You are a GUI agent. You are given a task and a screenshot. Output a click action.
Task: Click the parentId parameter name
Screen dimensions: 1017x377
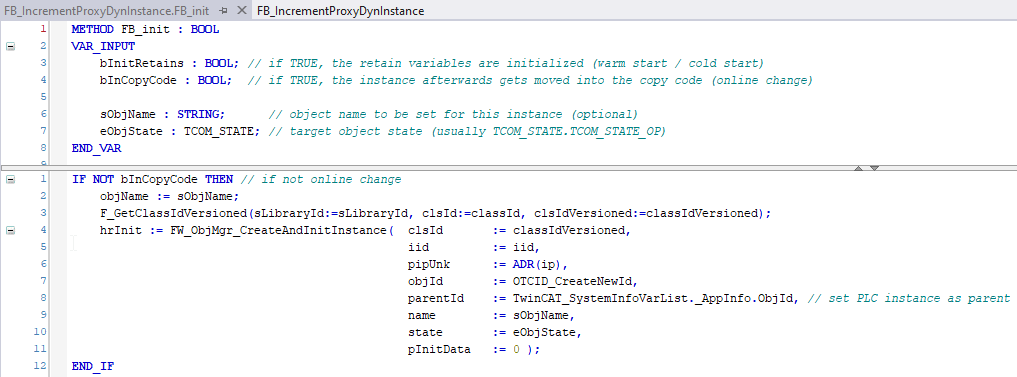tap(436, 298)
